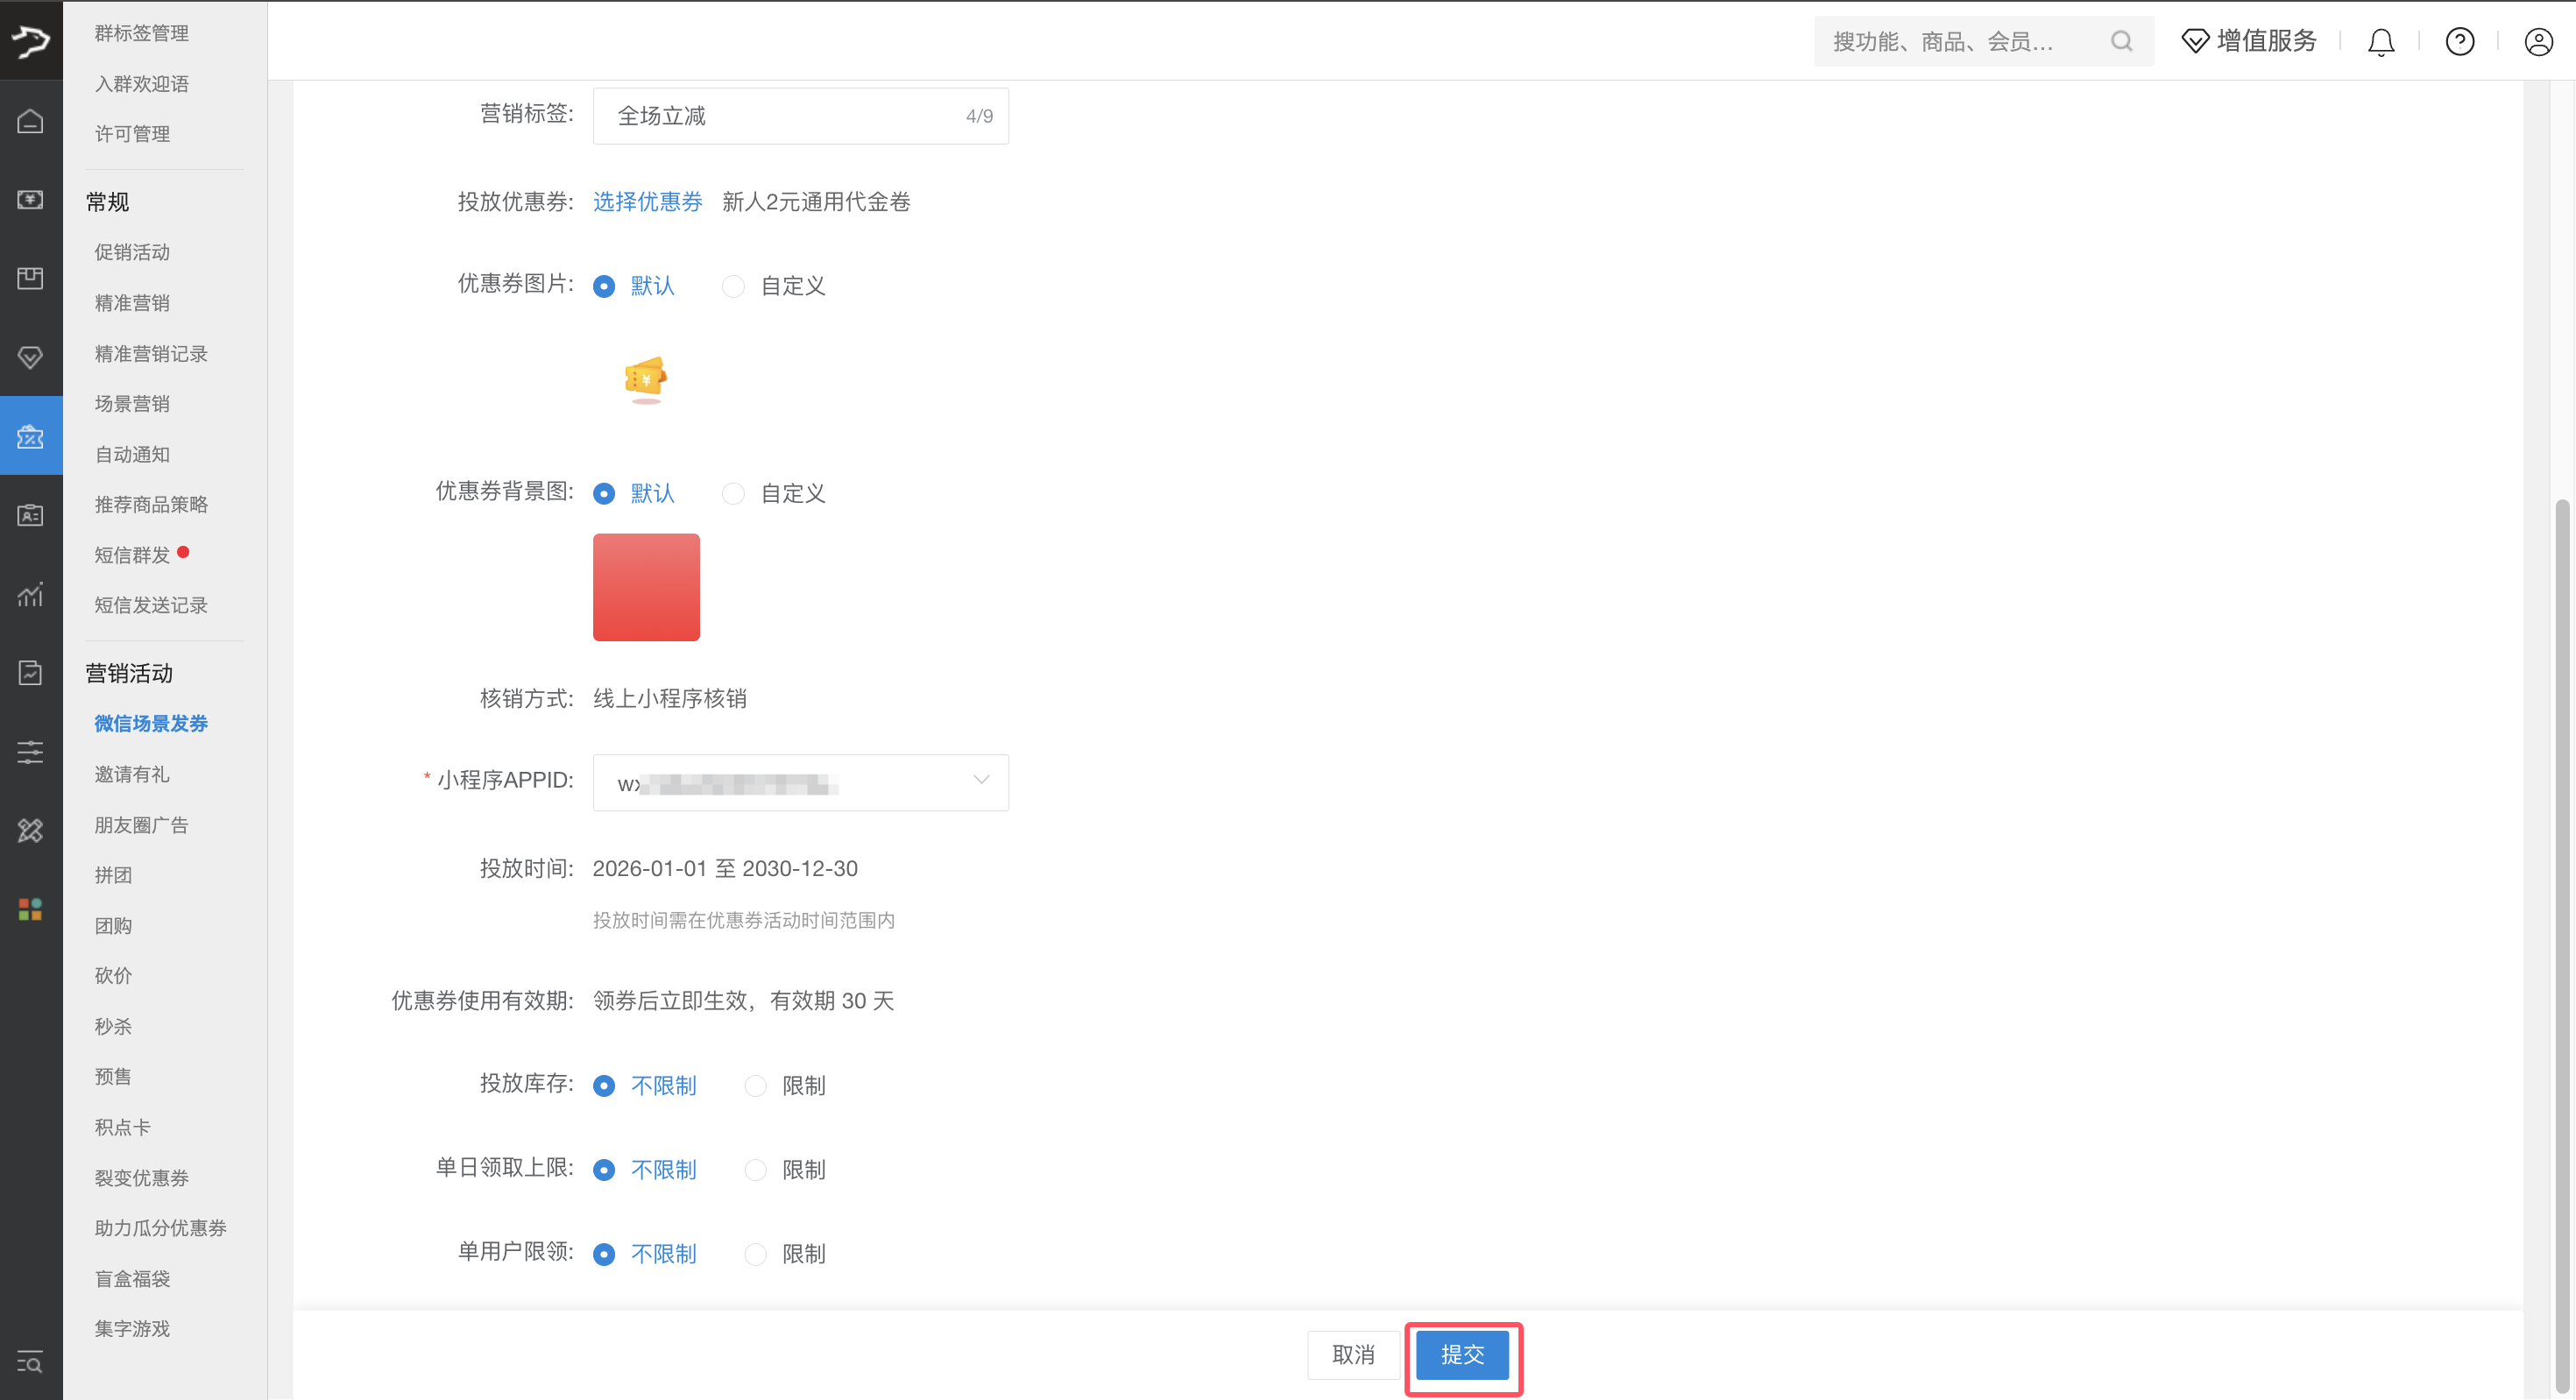Click the diamond 增值服务 icon
Screen dimensions: 2576x1400
click(x=2194, y=42)
